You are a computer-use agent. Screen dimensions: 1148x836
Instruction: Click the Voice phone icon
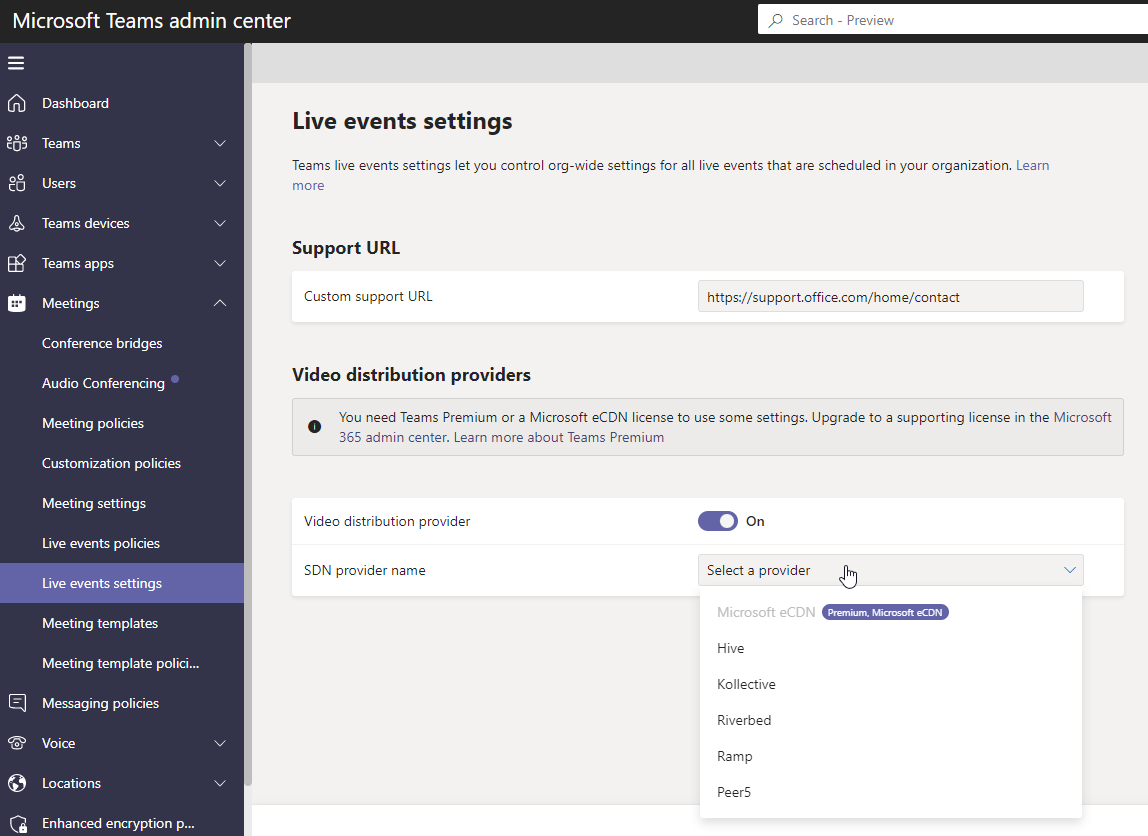pos(17,743)
